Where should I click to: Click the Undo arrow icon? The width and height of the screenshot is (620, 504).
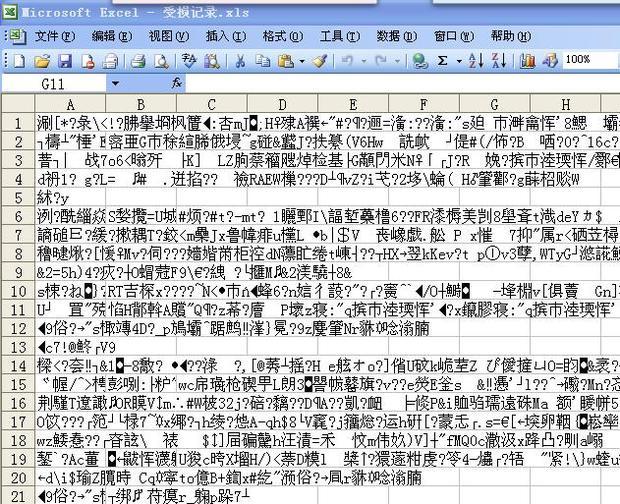[x=347, y=61]
